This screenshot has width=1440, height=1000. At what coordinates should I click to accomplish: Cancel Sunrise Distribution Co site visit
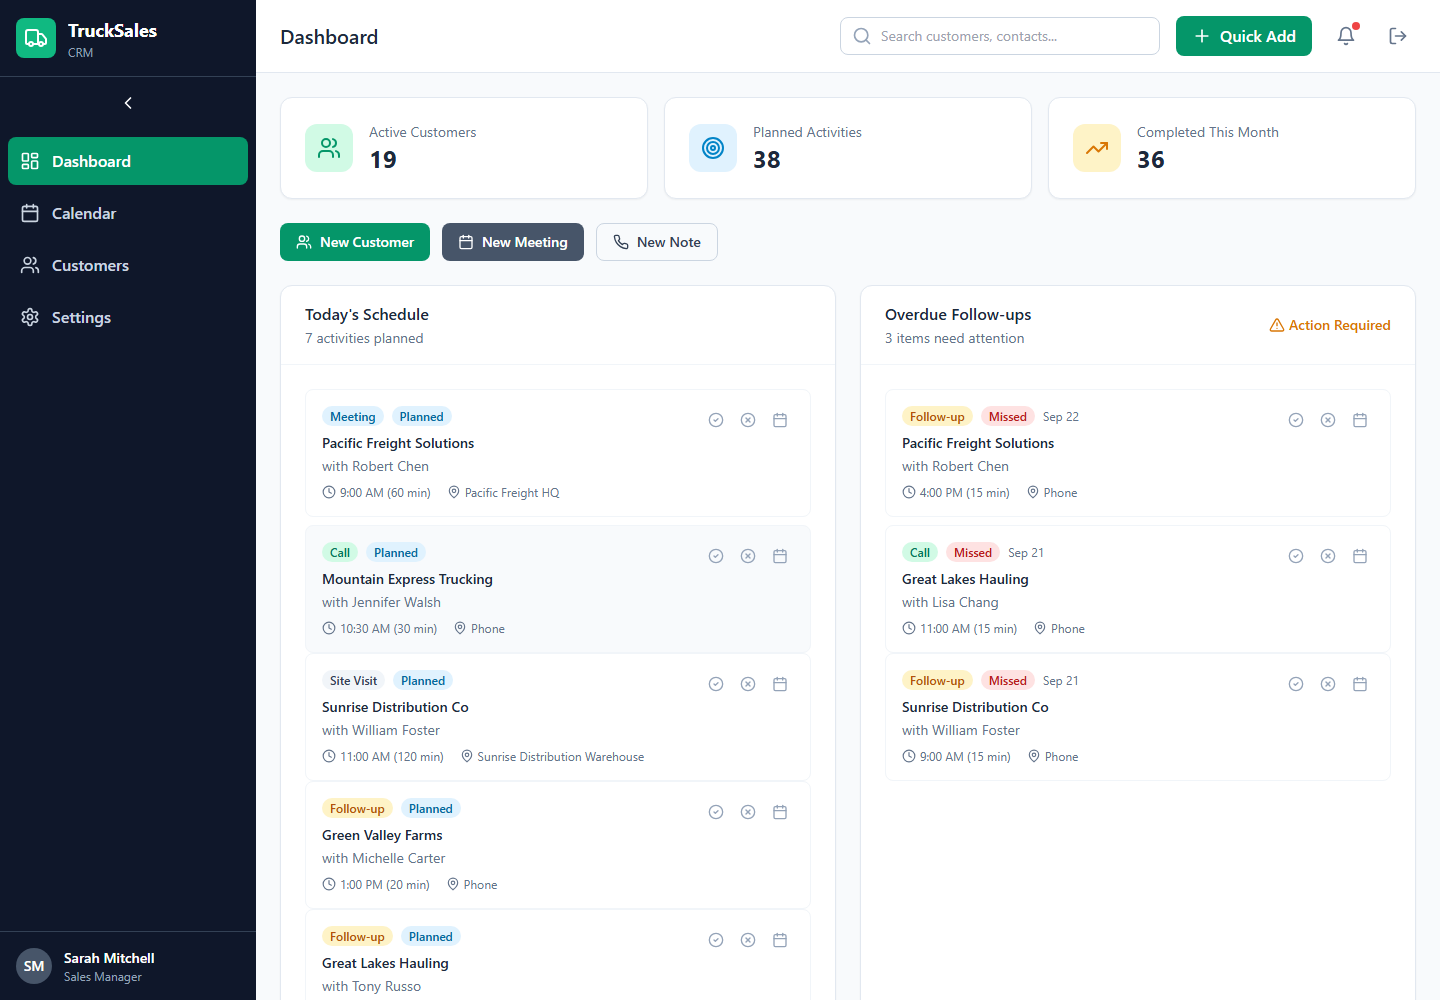pos(748,684)
